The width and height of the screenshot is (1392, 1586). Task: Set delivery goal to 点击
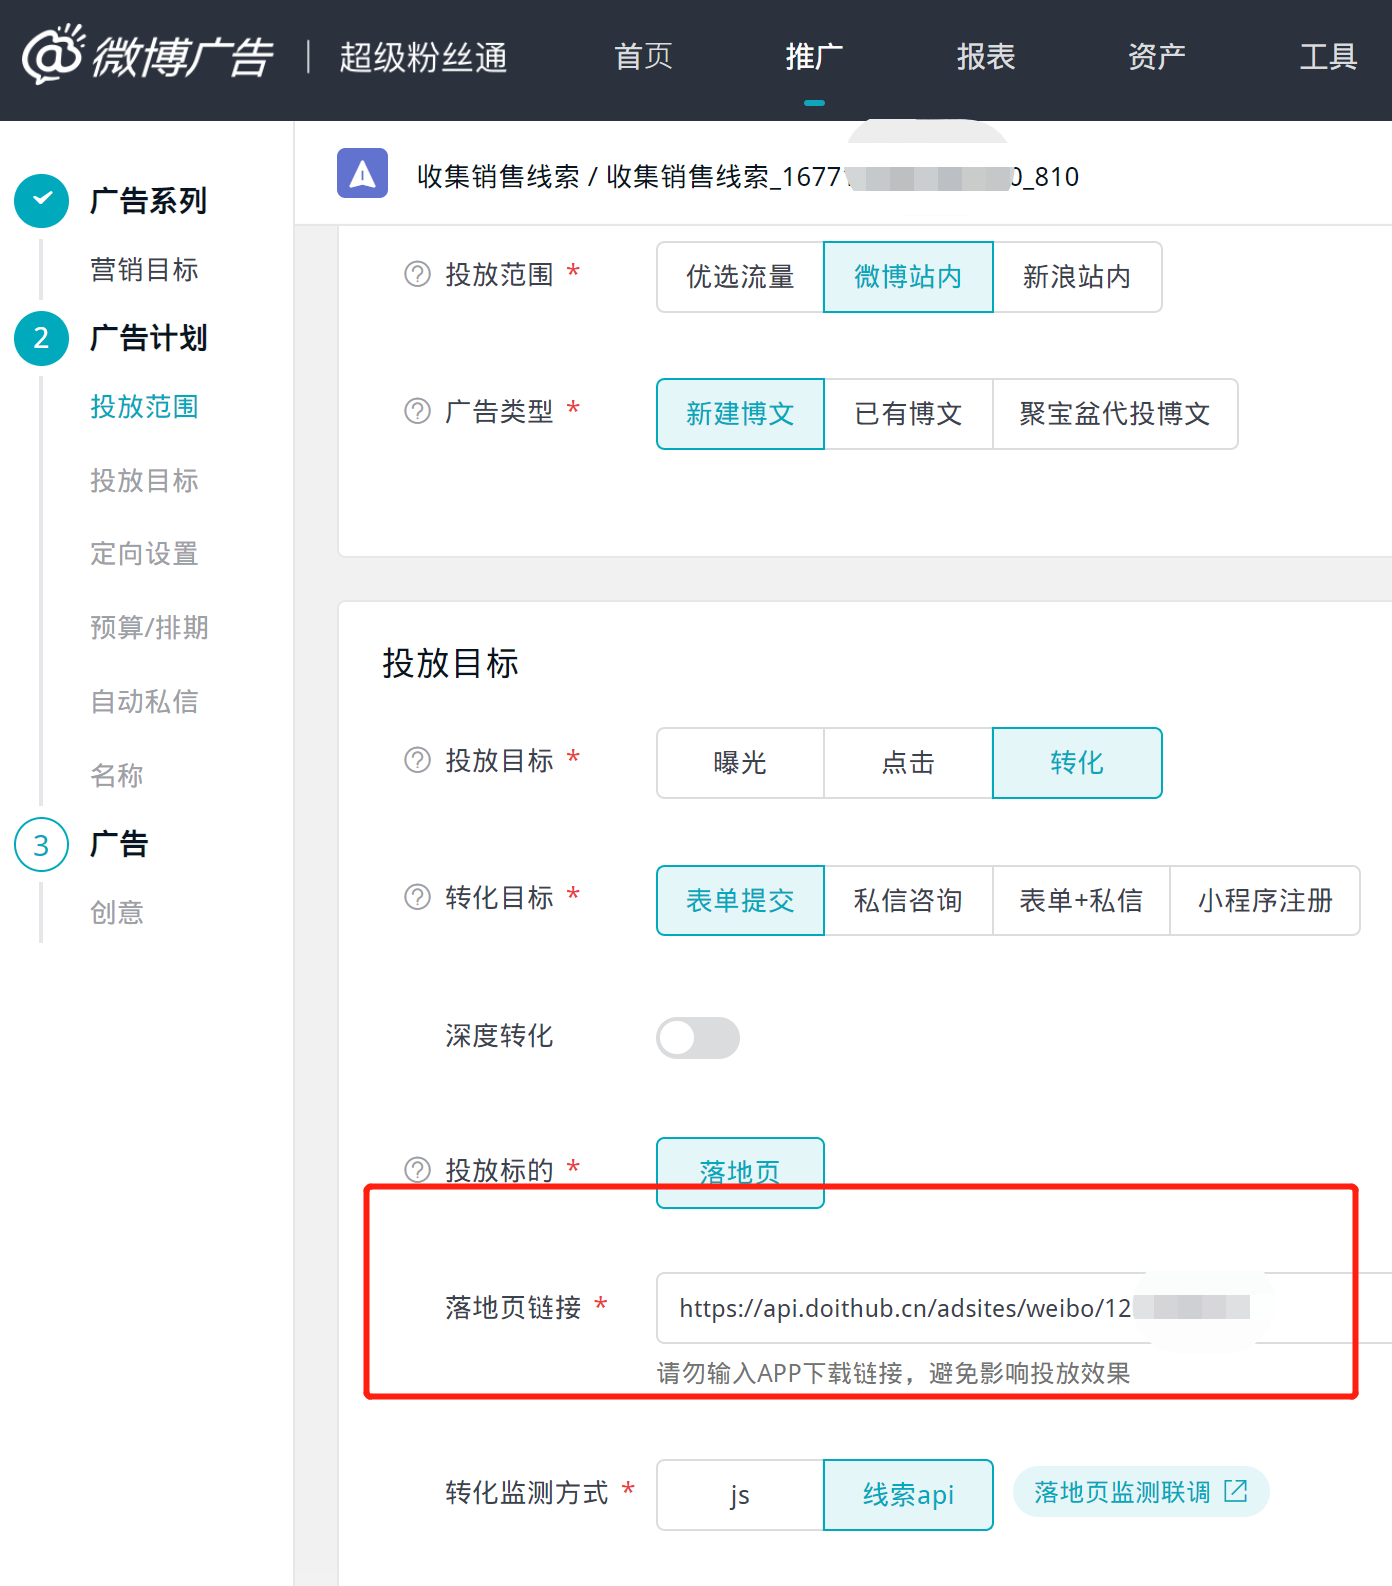click(x=908, y=763)
